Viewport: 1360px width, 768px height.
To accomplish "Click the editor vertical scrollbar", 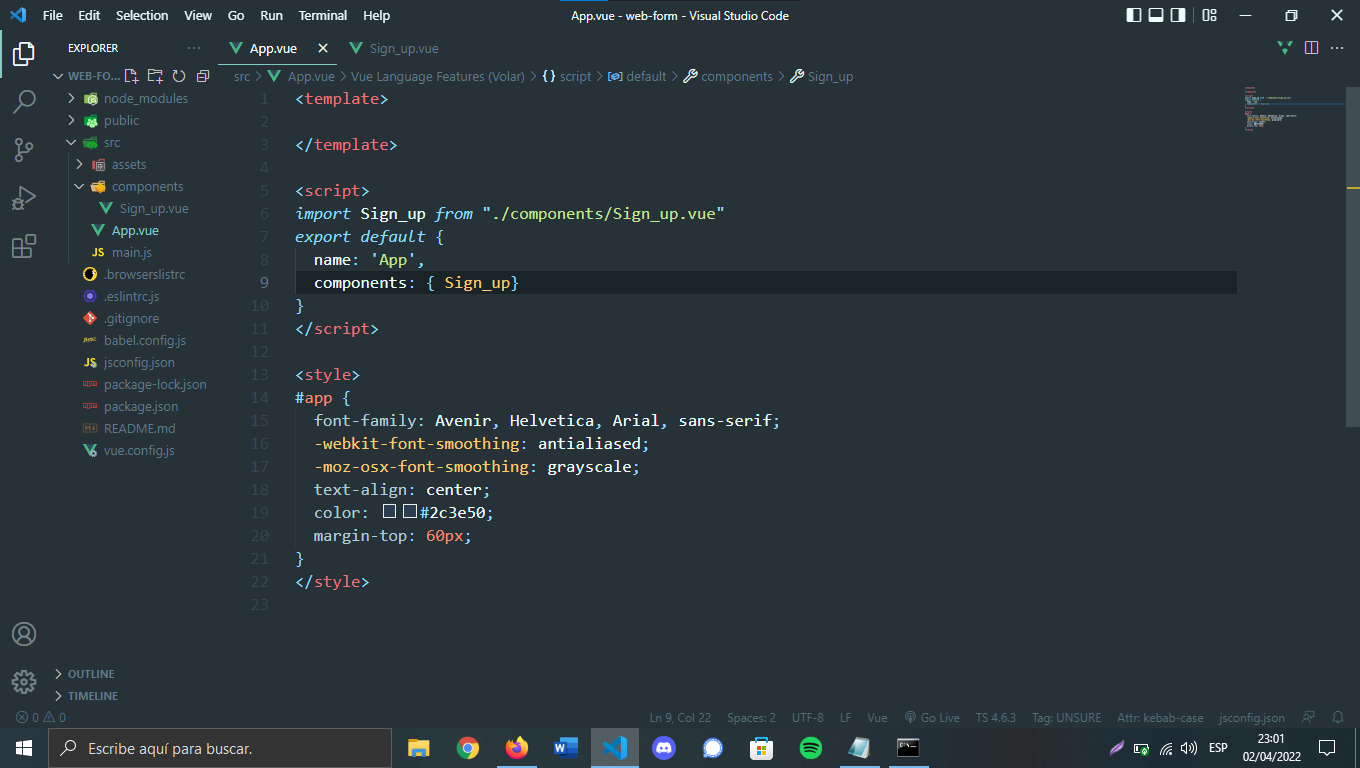I will point(1352,255).
